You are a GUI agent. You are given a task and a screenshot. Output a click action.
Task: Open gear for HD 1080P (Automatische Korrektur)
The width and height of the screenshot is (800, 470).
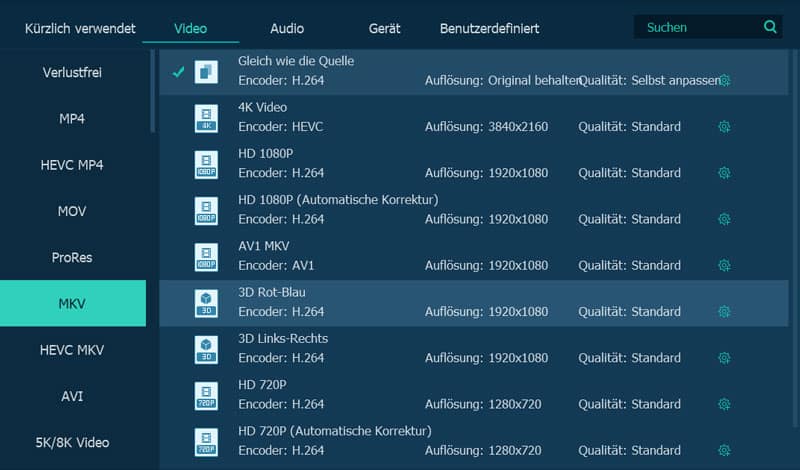point(724,219)
